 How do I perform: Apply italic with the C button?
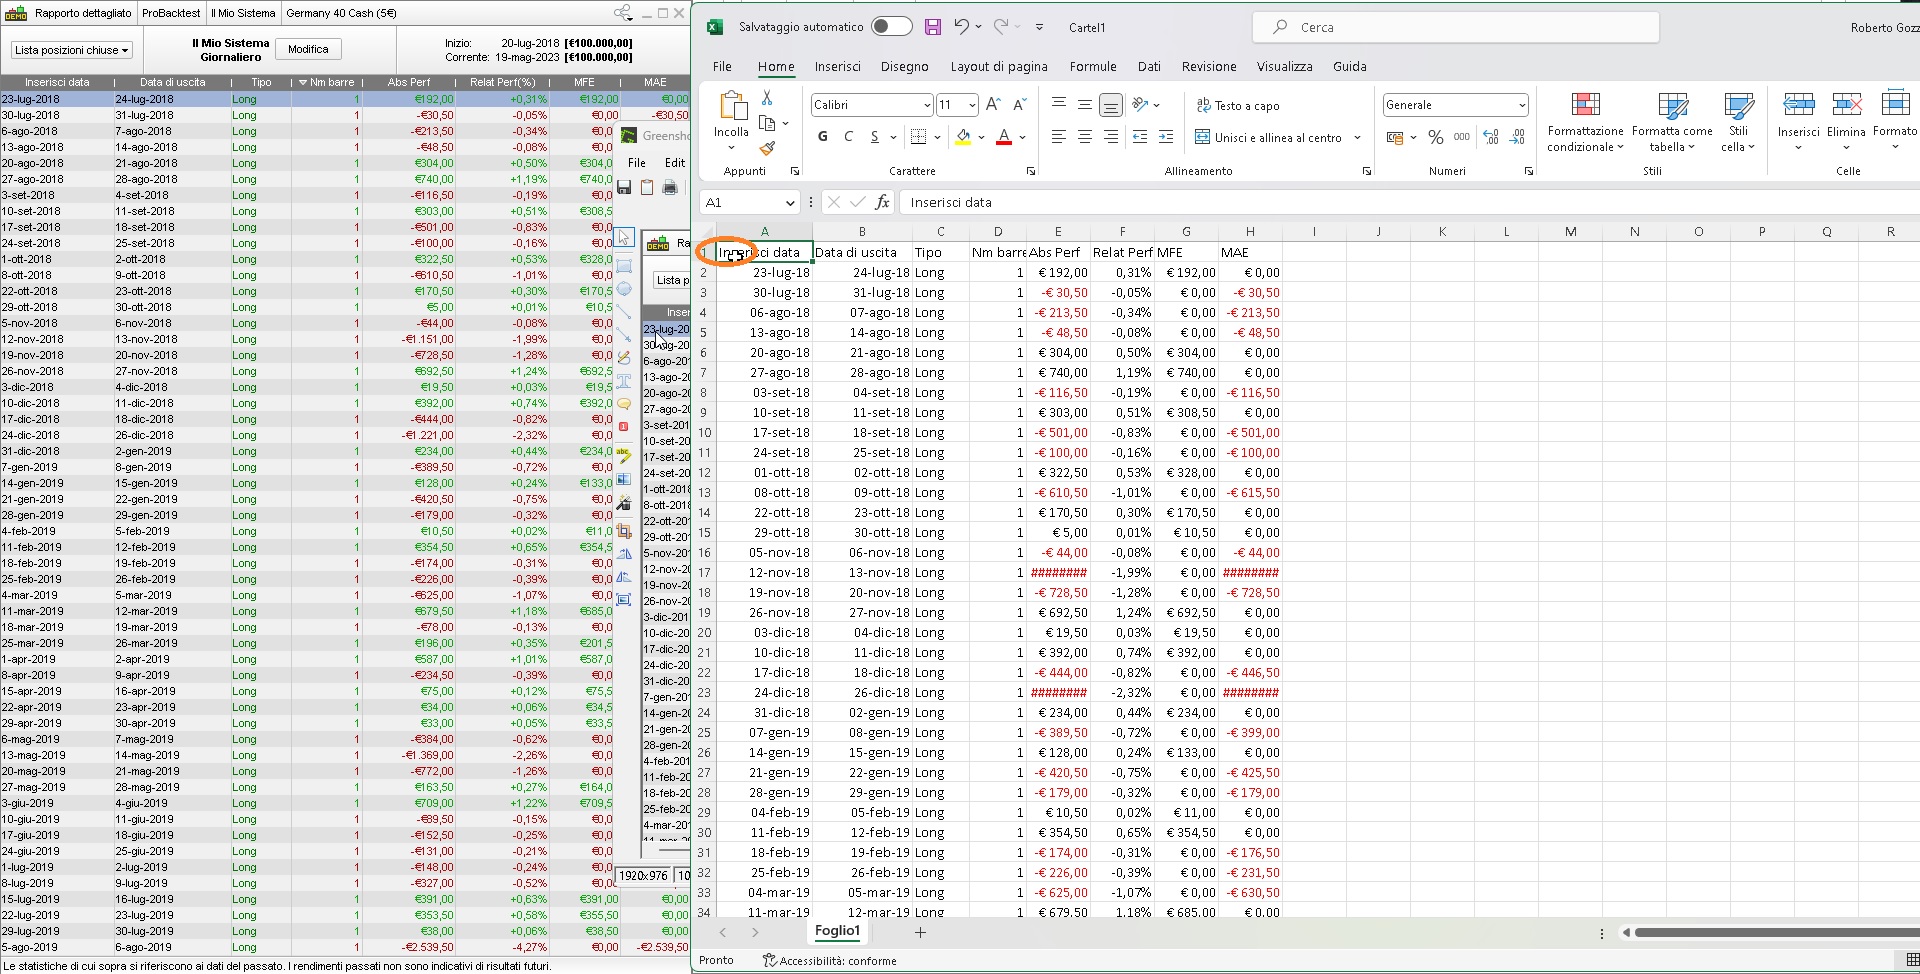pos(849,137)
